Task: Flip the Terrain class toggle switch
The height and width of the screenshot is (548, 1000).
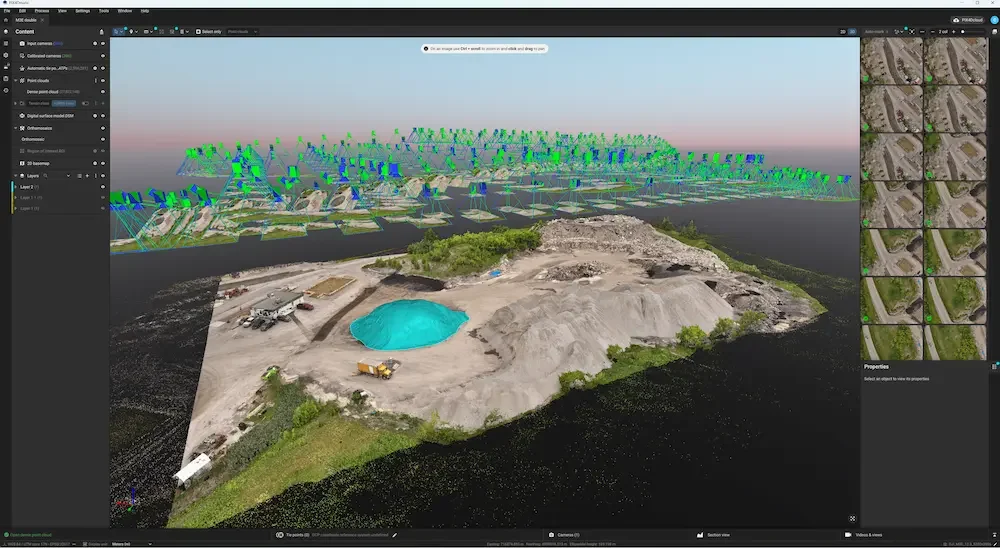Action: pyautogui.click(x=85, y=103)
